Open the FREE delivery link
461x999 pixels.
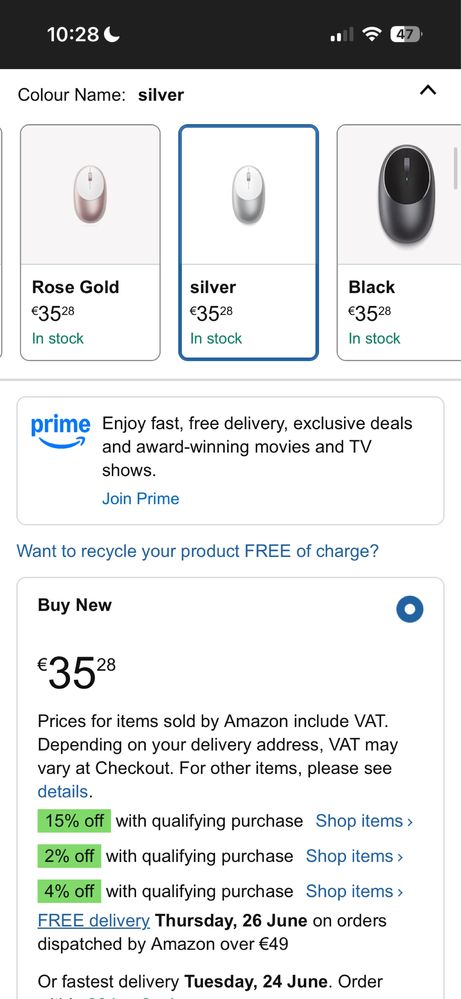tap(94, 921)
